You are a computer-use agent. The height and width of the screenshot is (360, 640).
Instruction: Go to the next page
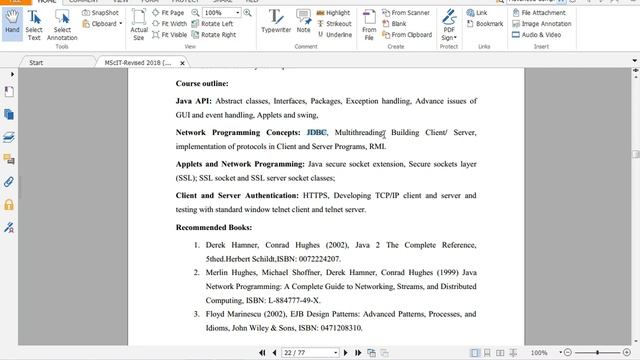346,353
